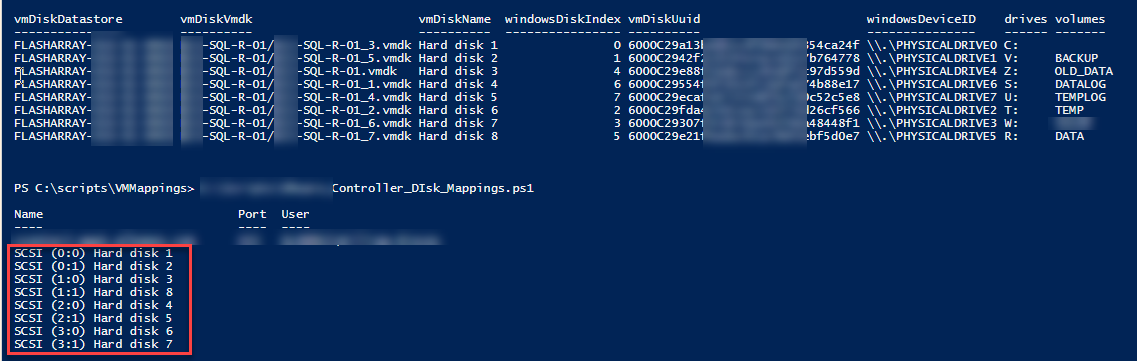
Task: Click the User column header
Action: click(x=294, y=215)
